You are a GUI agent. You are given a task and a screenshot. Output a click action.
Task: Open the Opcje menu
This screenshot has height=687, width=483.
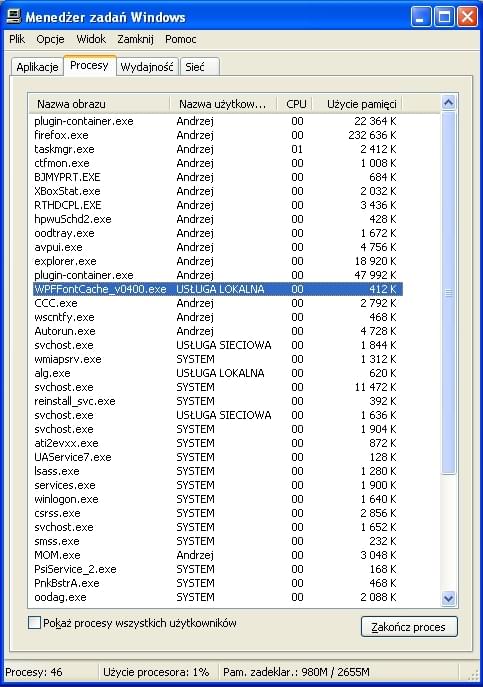[50, 39]
